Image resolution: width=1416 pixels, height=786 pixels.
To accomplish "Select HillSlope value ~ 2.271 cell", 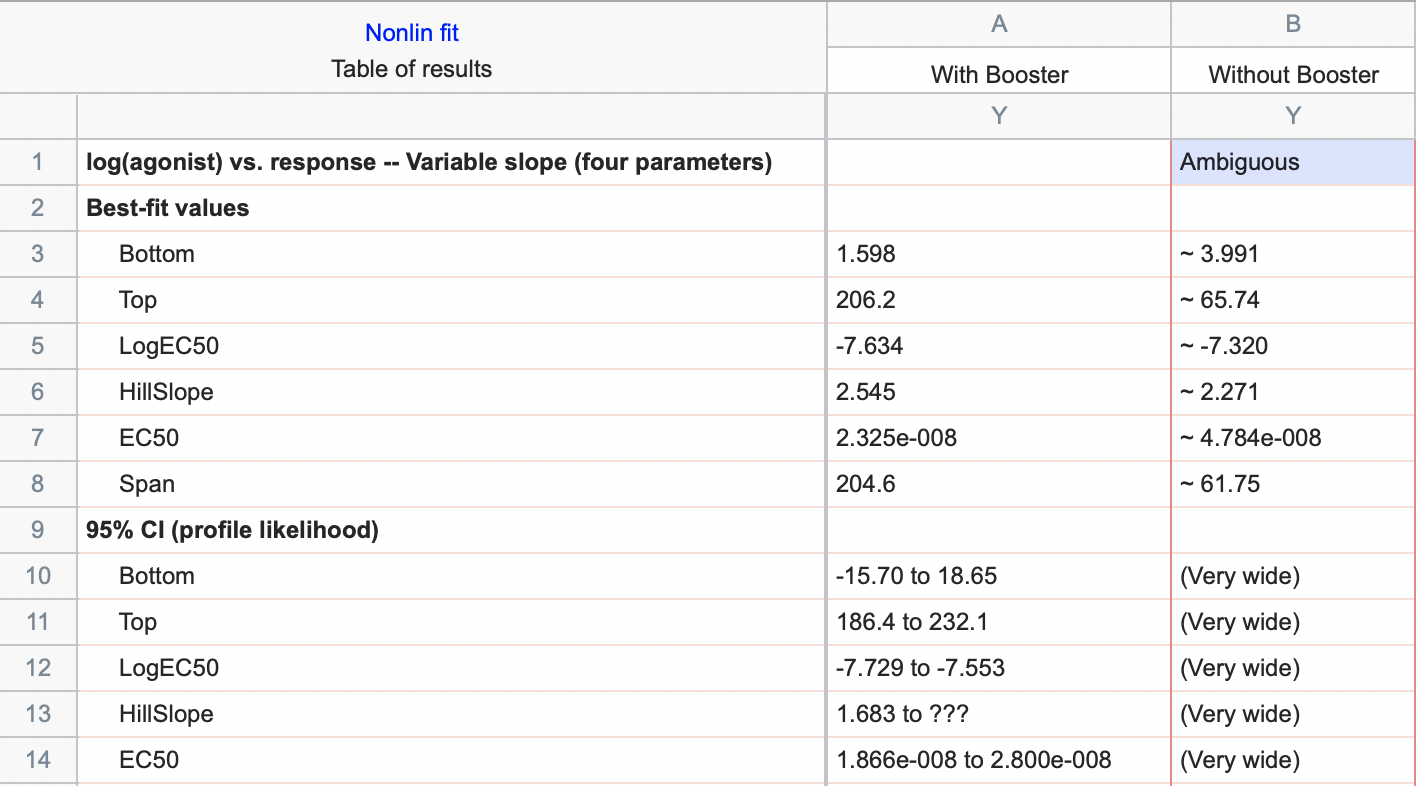I will (1293, 392).
